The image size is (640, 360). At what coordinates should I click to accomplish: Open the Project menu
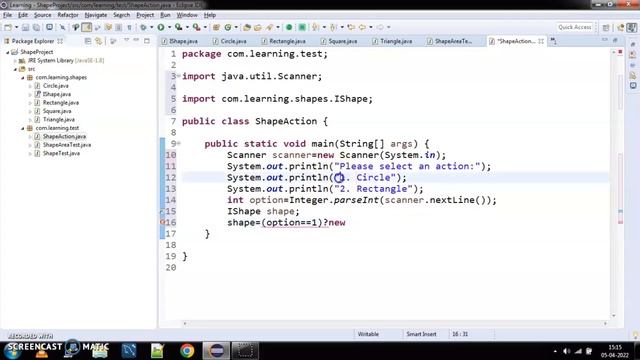(145, 15)
